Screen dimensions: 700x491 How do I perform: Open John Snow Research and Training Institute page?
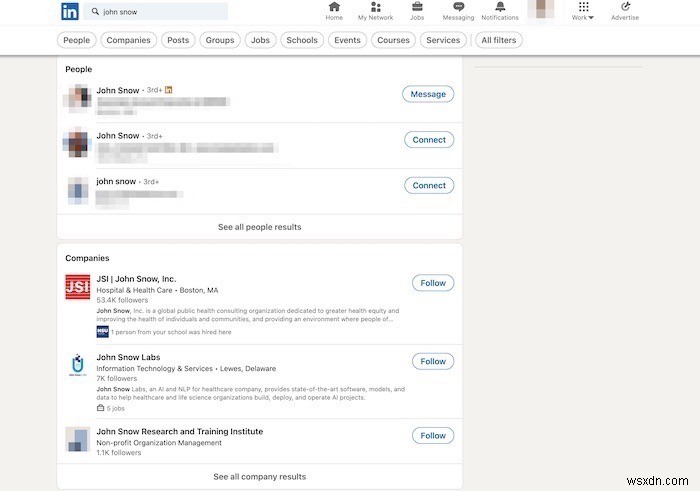179,432
